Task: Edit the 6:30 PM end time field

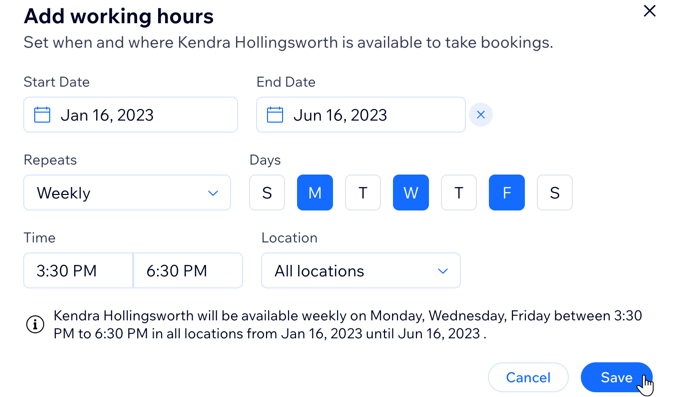Action: (188, 270)
